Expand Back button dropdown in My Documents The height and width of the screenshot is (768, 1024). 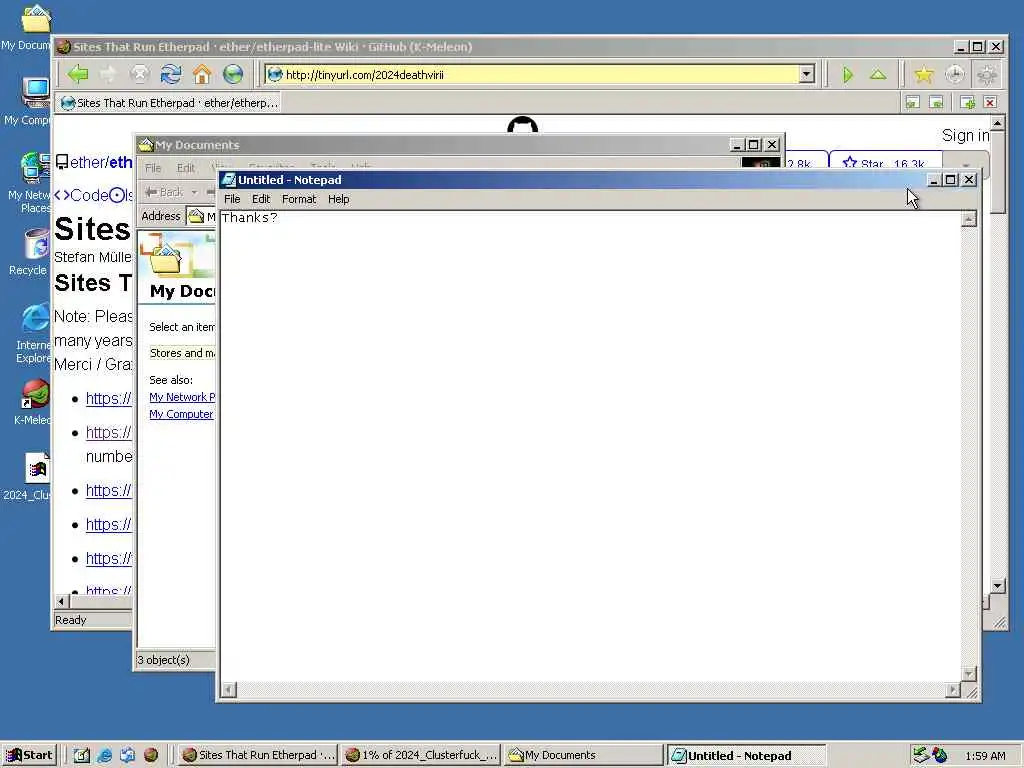[195, 192]
